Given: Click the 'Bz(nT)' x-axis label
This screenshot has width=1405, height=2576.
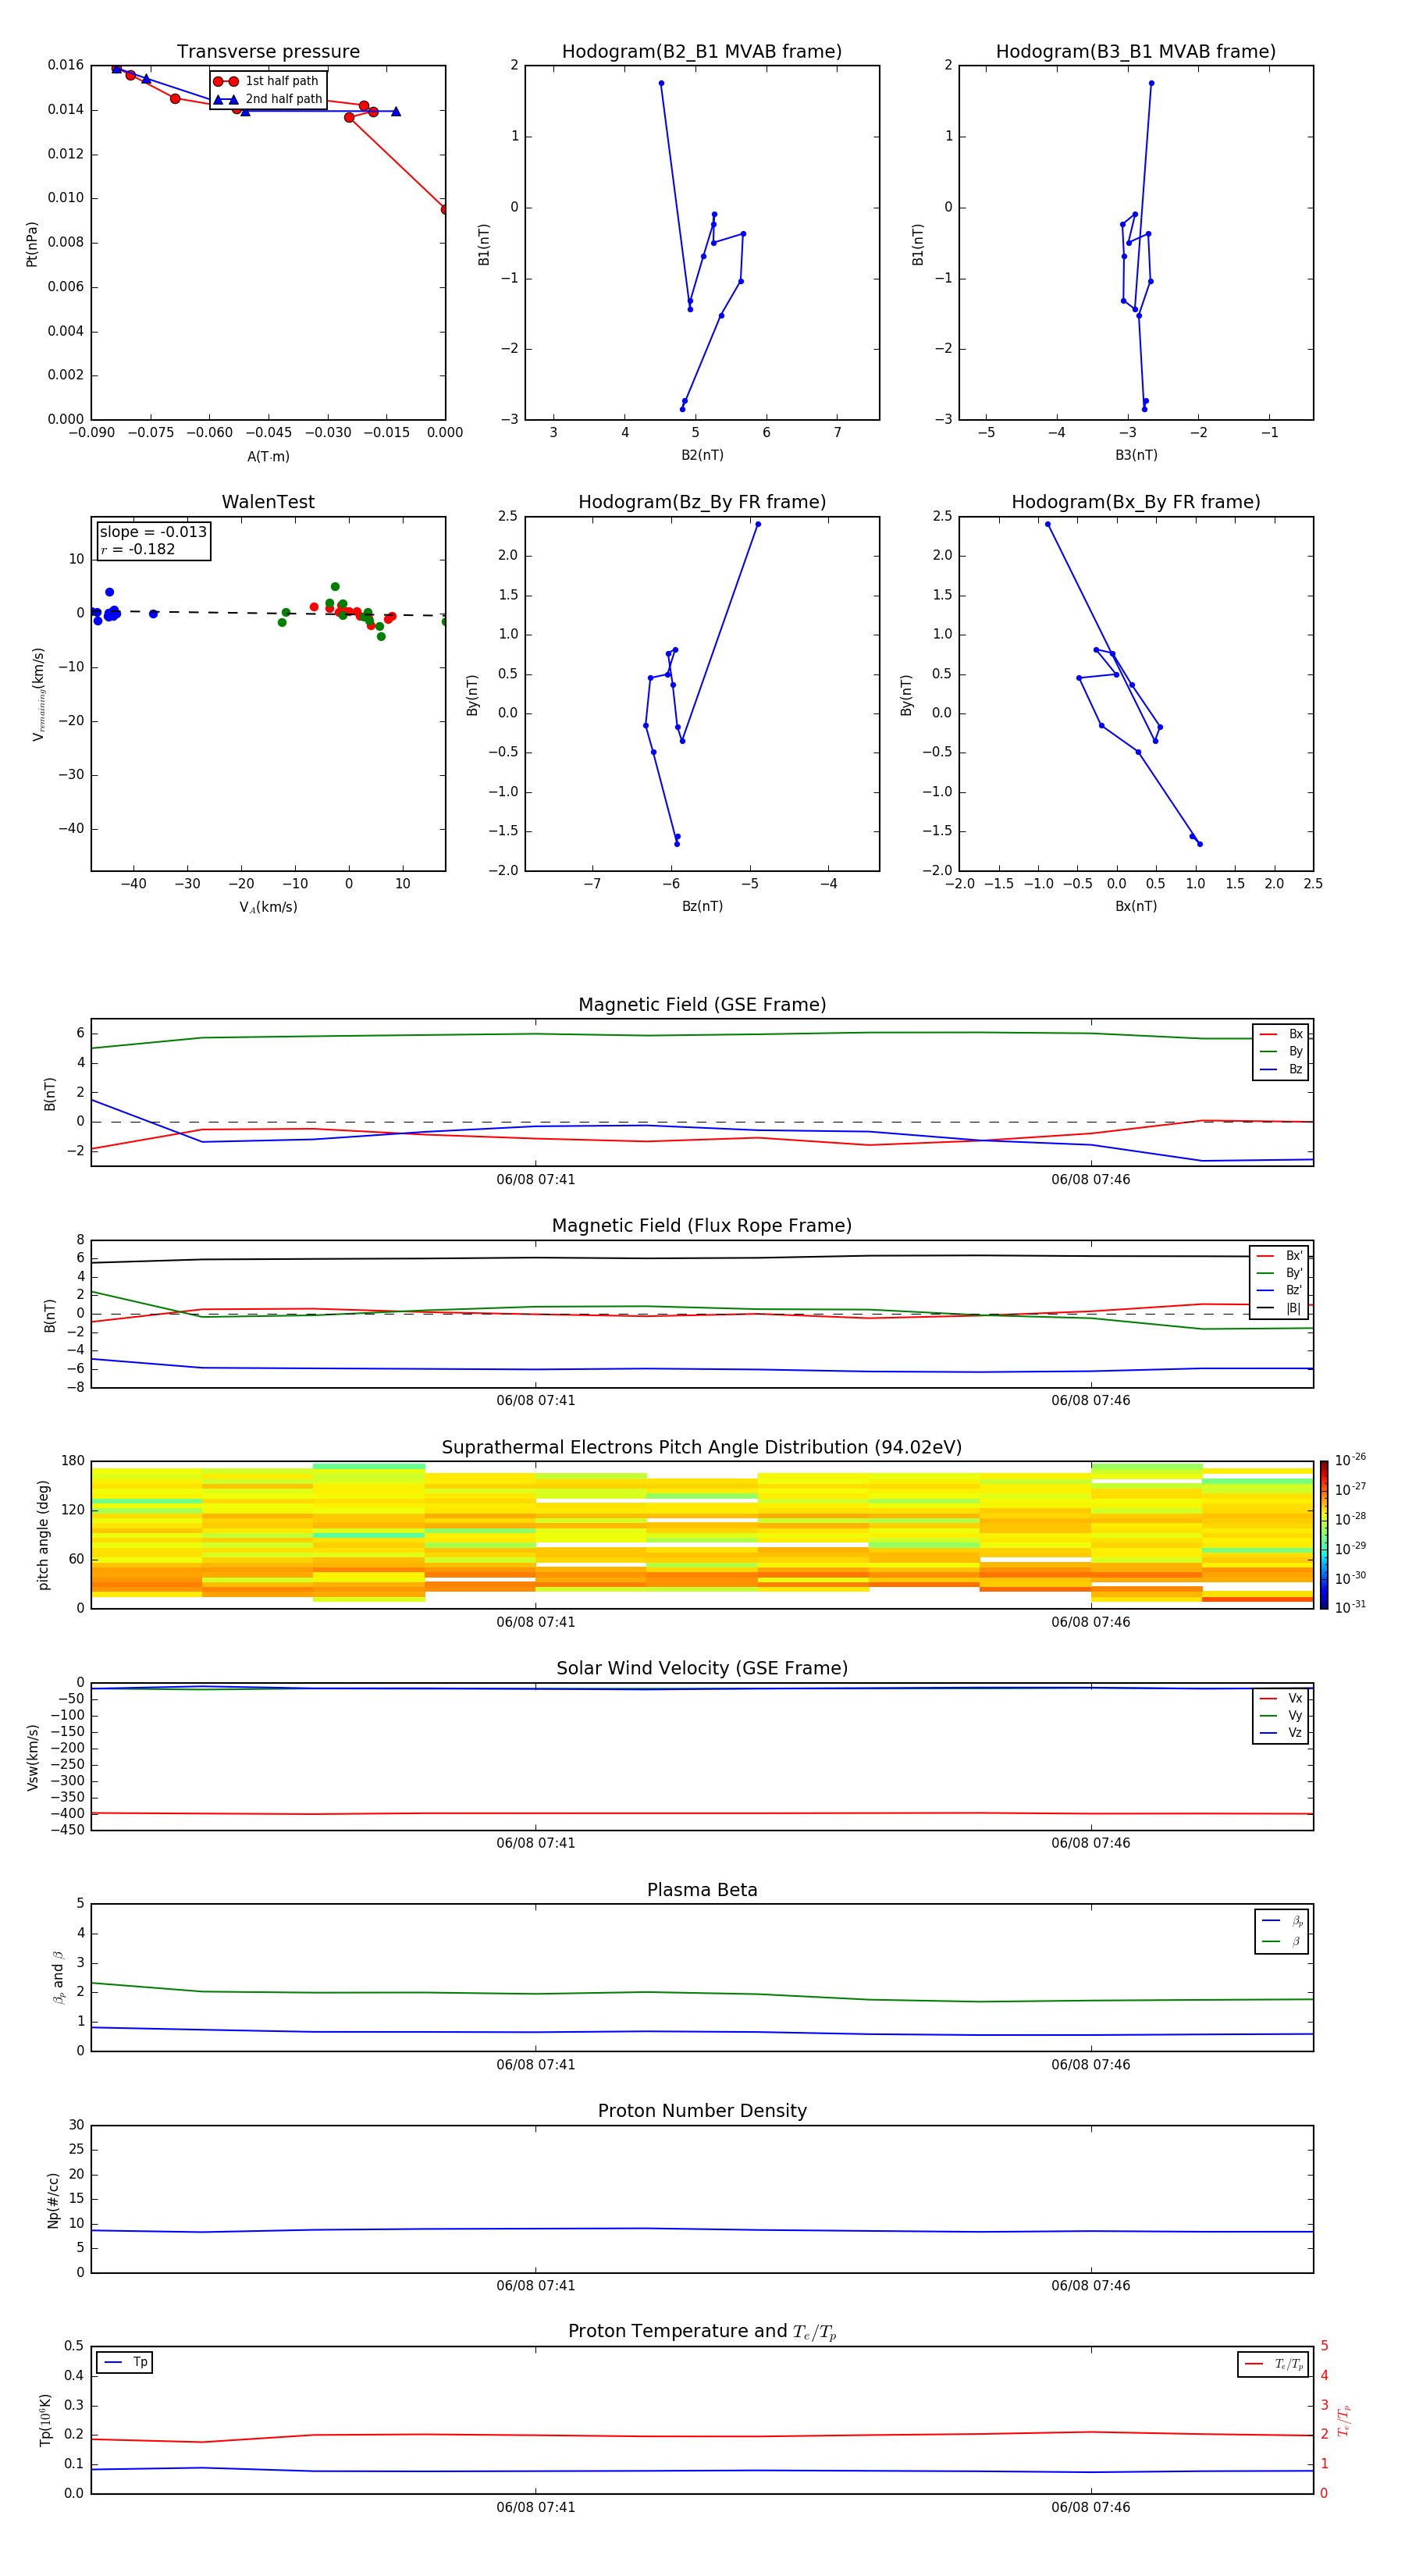Looking at the screenshot, I should pyautogui.click(x=702, y=906).
